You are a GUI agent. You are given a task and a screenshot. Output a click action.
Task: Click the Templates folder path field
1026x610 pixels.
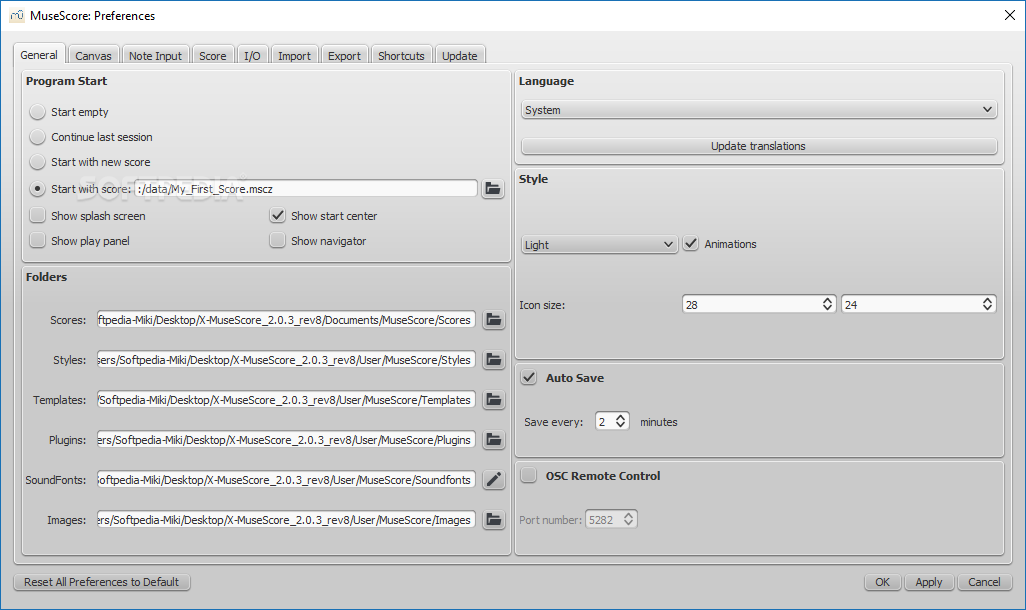coord(287,399)
